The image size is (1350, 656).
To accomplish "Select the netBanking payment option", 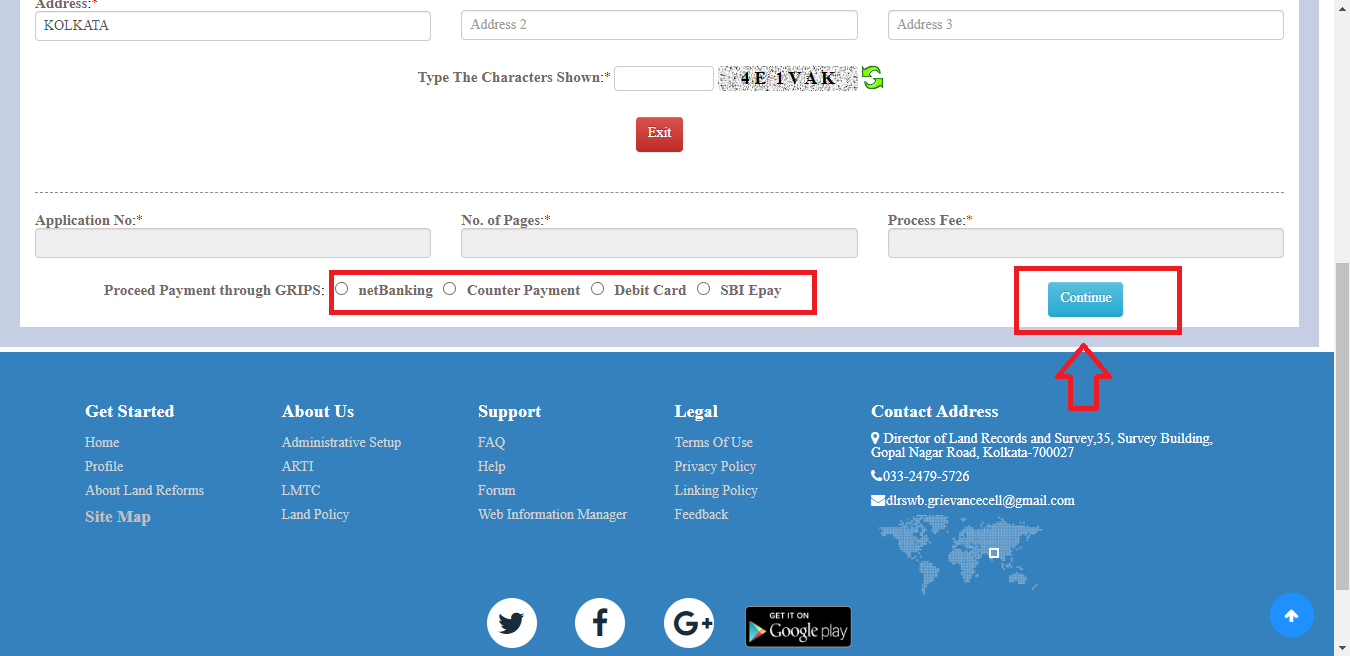I will point(342,289).
